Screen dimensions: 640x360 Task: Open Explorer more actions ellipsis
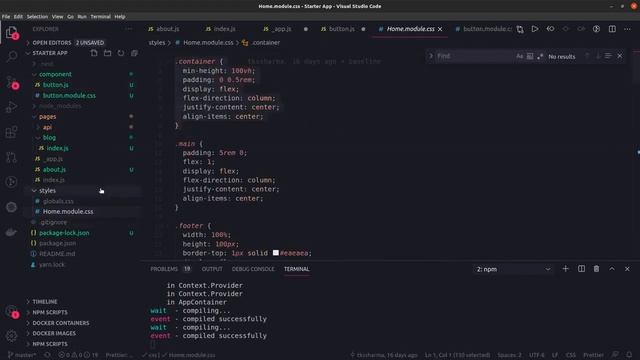tap(129, 29)
